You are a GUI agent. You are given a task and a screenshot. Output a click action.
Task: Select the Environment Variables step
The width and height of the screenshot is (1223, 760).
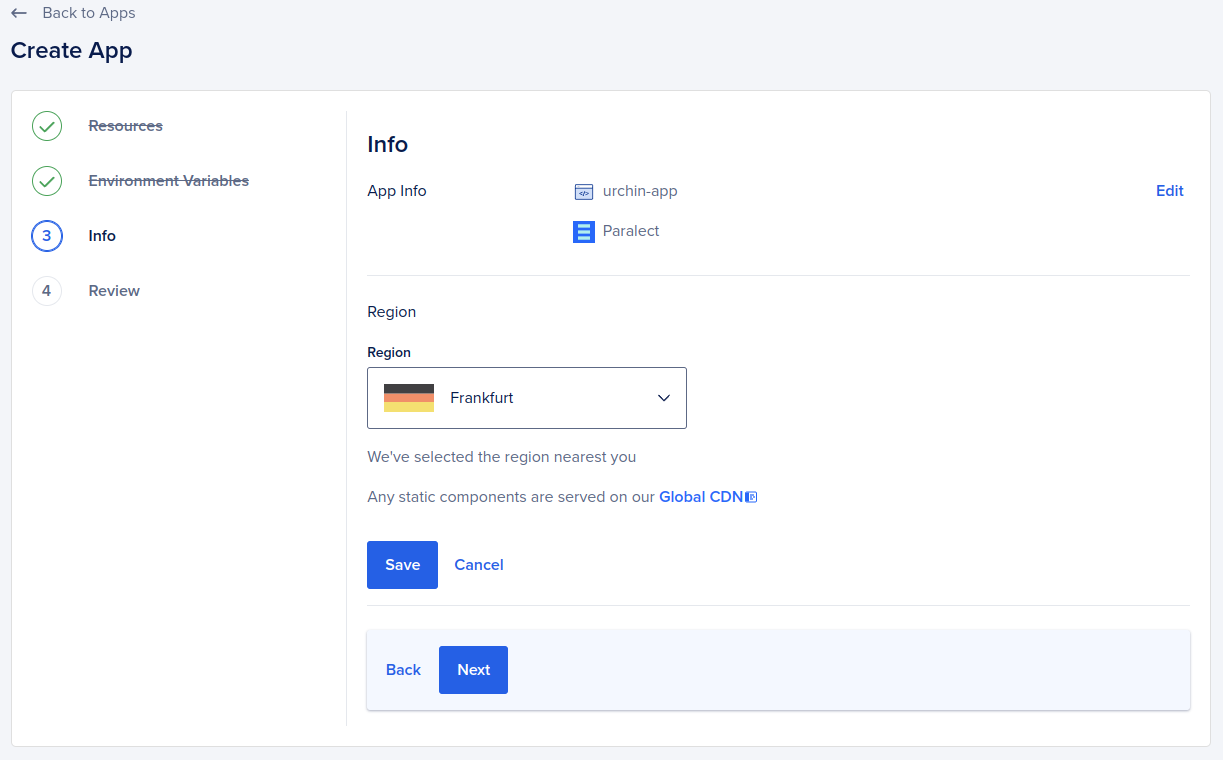tap(168, 180)
